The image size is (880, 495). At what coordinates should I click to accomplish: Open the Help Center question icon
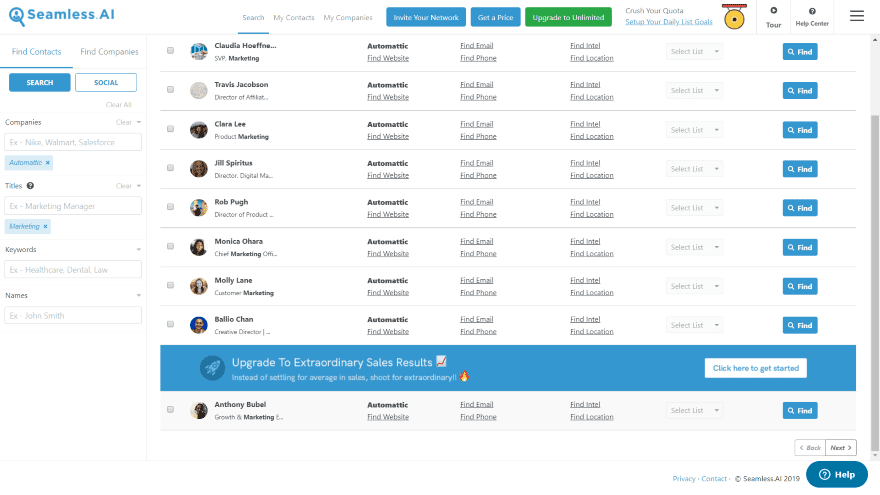click(x=812, y=11)
